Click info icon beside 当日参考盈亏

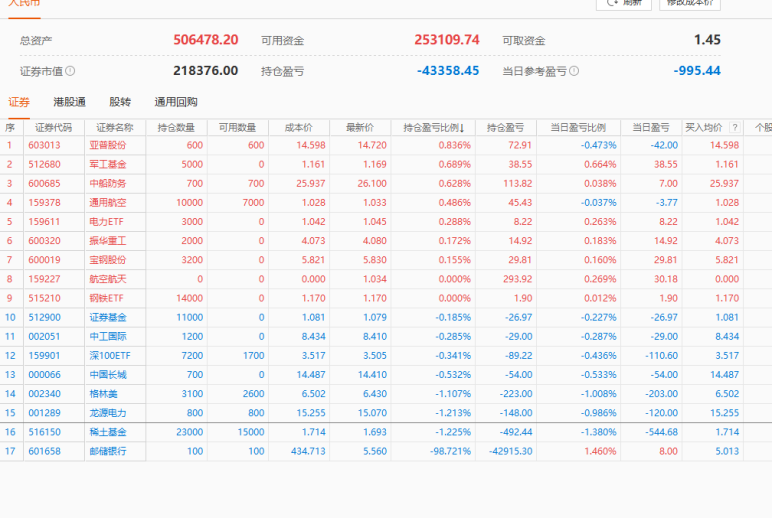(x=574, y=71)
